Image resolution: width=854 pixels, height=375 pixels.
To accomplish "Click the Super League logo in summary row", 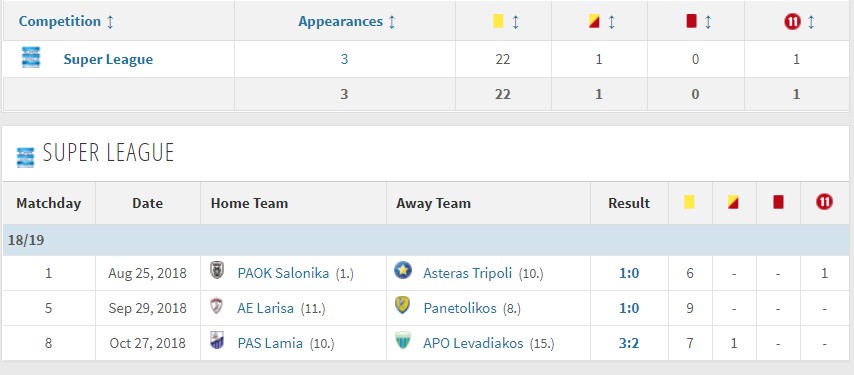I will pyautogui.click(x=31, y=58).
